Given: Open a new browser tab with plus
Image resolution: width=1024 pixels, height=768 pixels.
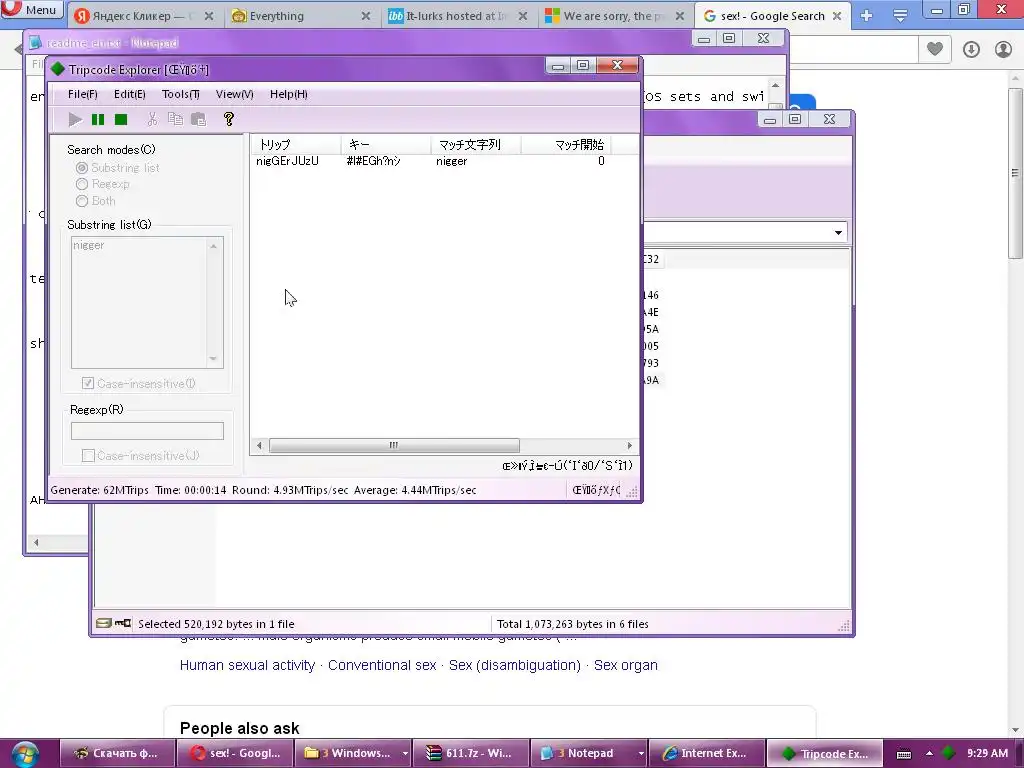Looking at the screenshot, I should click(867, 16).
